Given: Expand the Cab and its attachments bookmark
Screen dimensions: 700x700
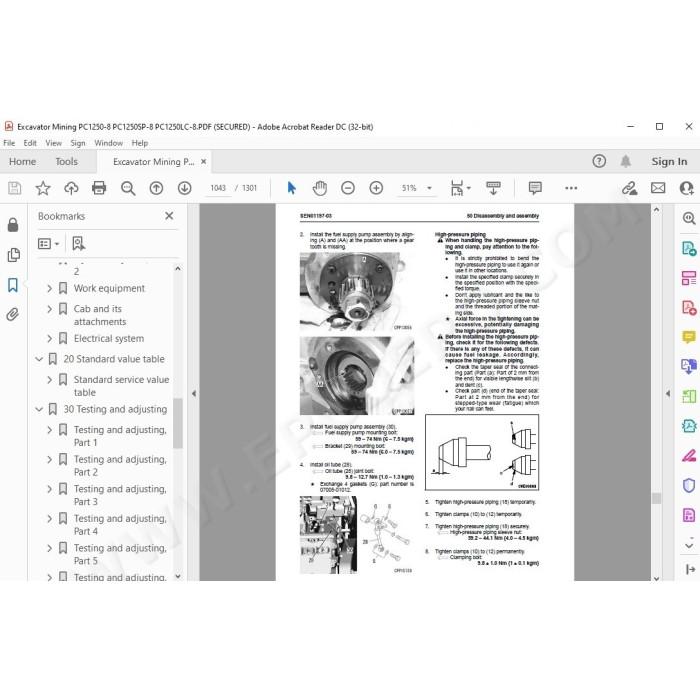Looking at the screenshot, I should 50,309.
